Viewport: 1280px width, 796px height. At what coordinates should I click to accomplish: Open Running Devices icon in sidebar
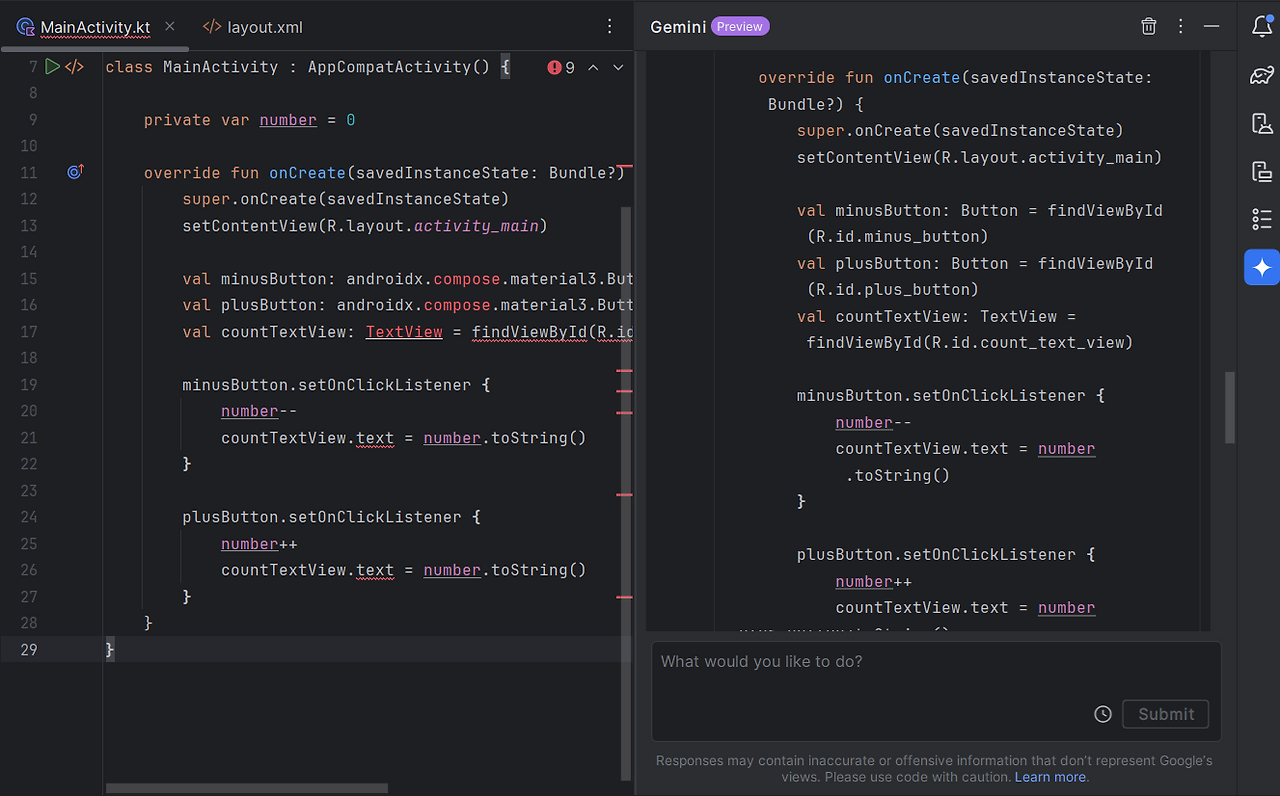pyautogui.click(x=1262, y=171)
